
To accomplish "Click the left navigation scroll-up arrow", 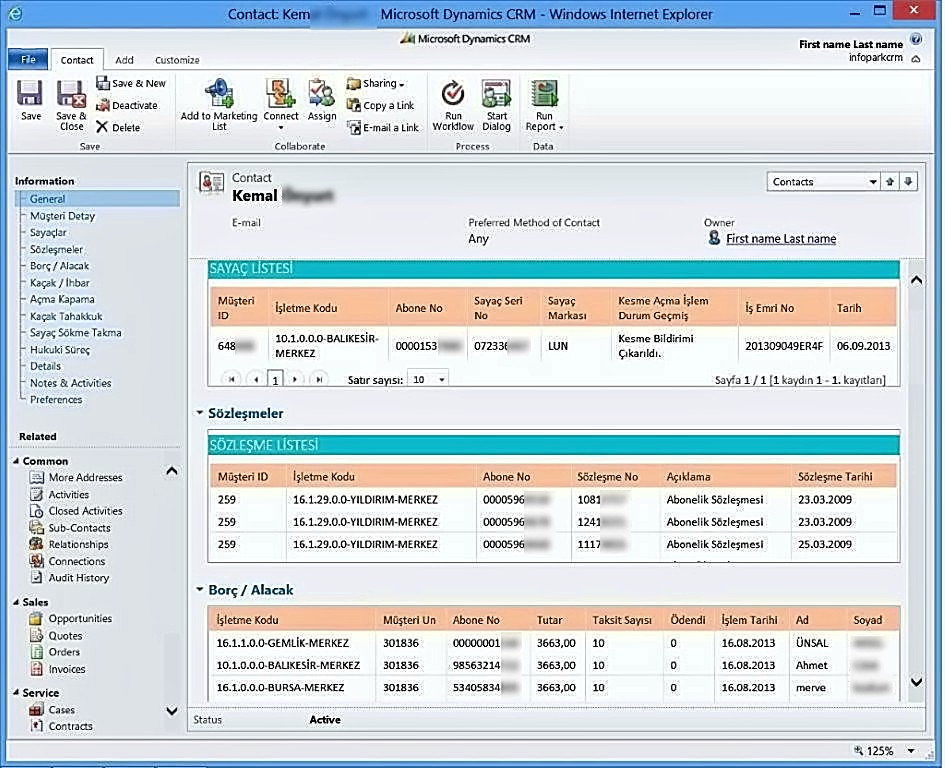I will pos(172,471).
